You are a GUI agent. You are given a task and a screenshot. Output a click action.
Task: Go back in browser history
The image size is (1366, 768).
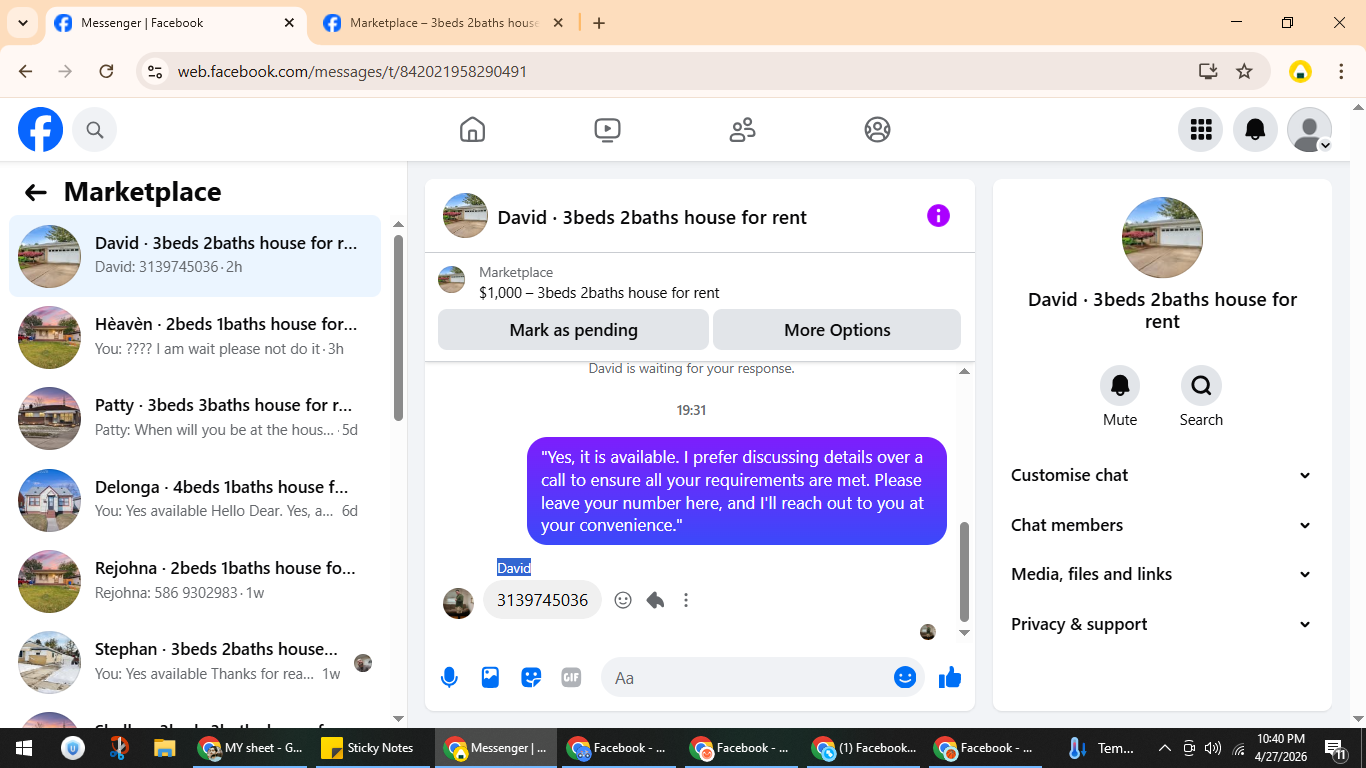[26, 71]
